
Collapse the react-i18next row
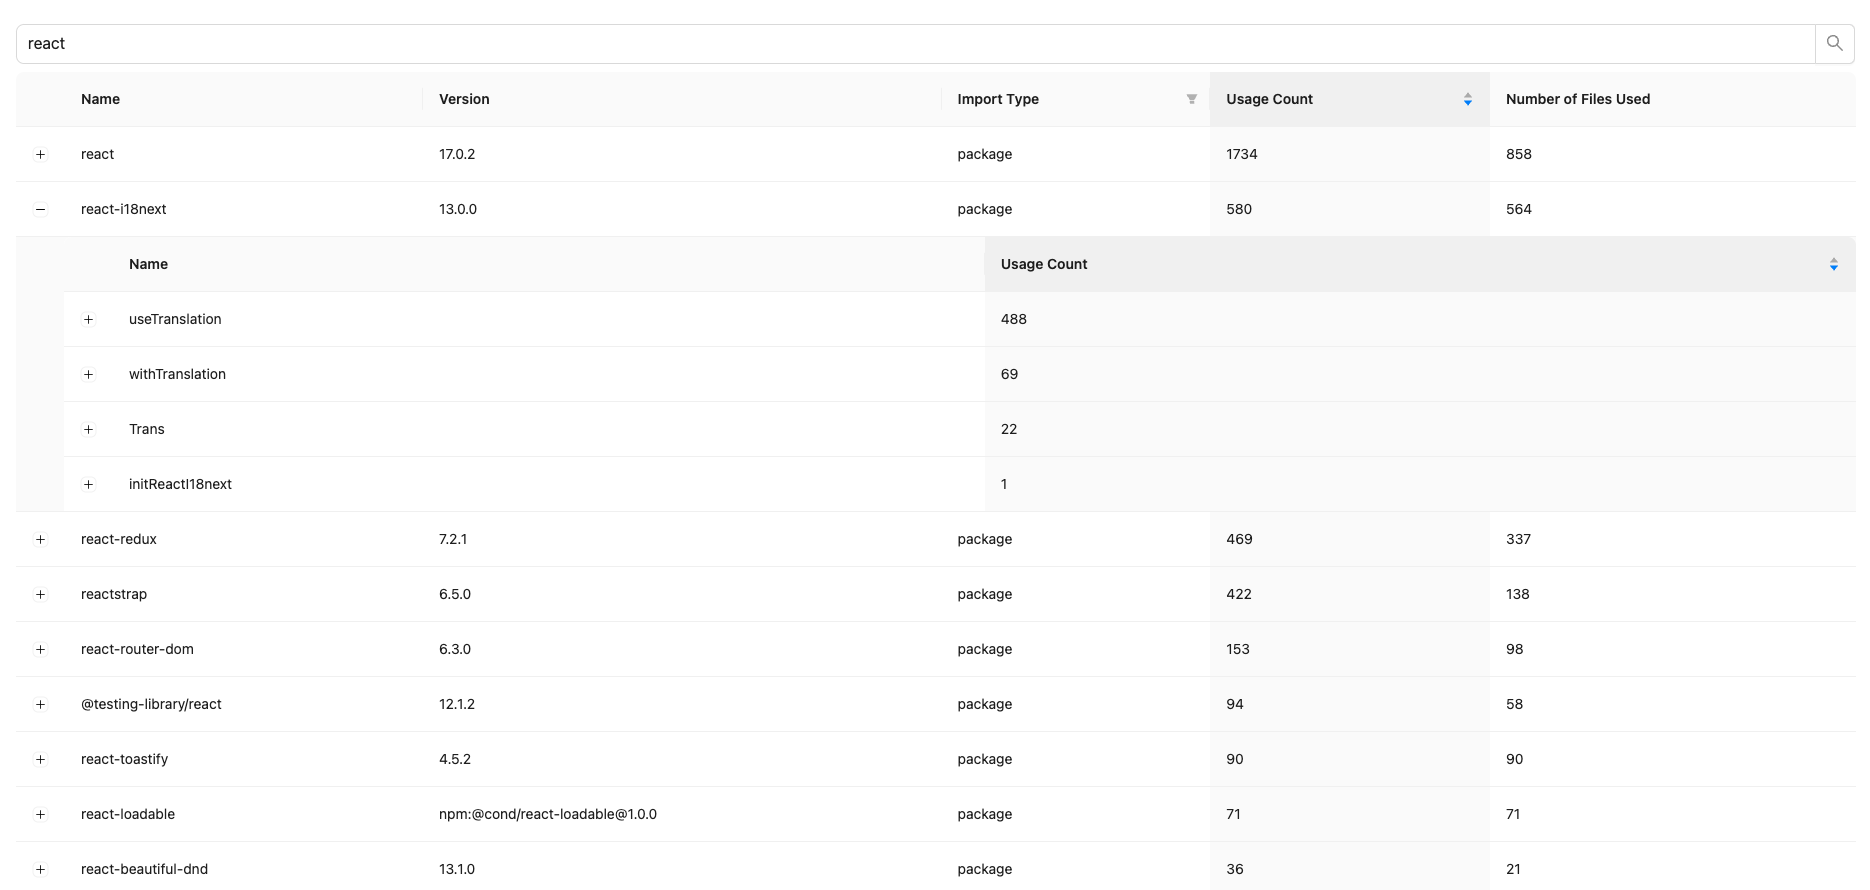[40, 209]
